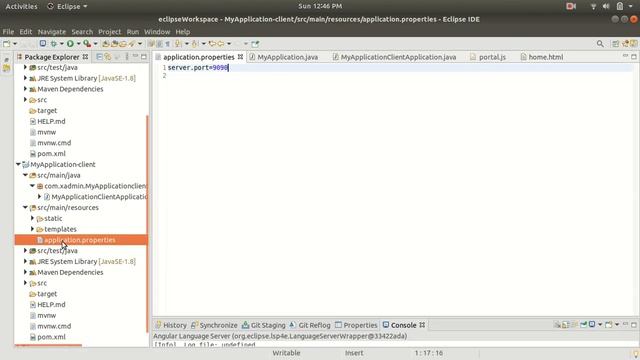Maximize the editor area

(633, 56)
